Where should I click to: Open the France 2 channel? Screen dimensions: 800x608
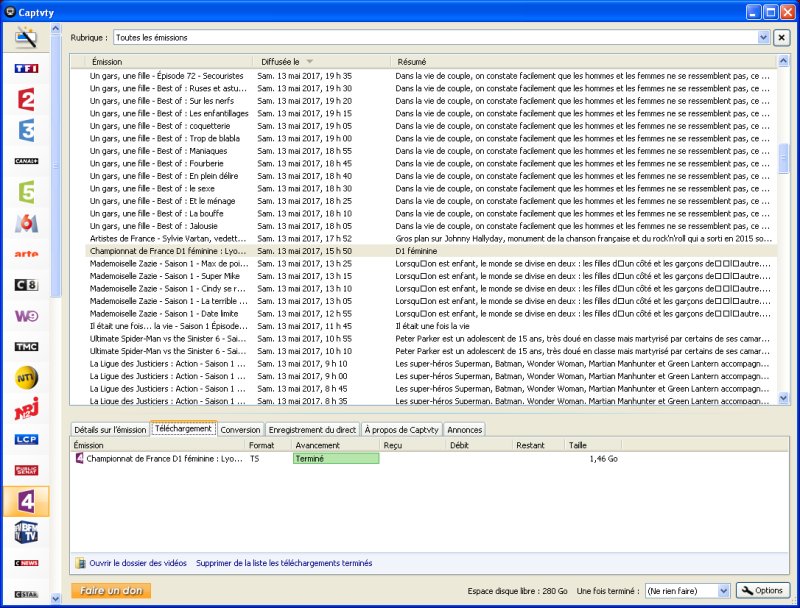point(26,99)
